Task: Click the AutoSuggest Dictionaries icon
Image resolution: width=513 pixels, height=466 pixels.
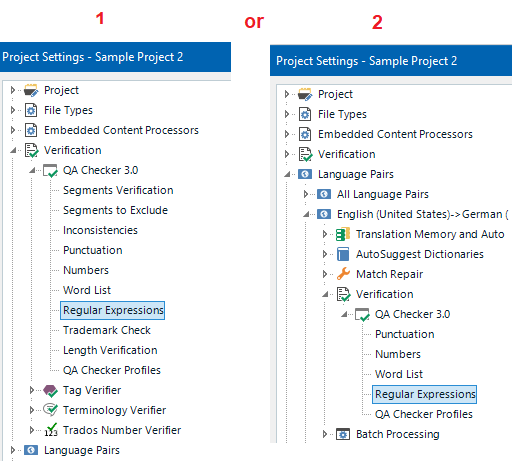Action: pyautogui.click(x=343, y=254)
